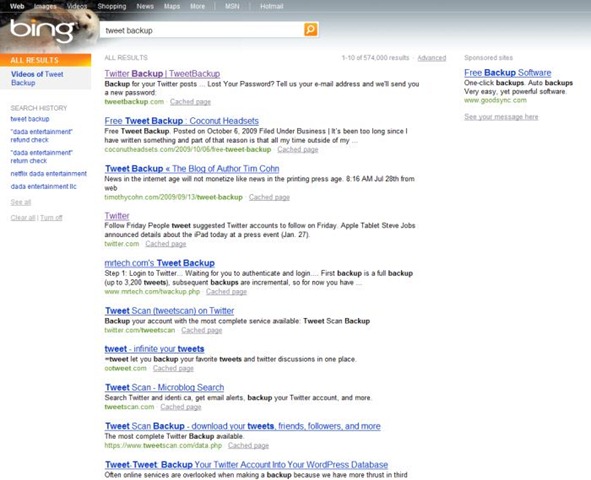Open Tweet Tweet Backup WordPress Database result
This screenshot has width=591, height=480.
click(x=247, y=464)
